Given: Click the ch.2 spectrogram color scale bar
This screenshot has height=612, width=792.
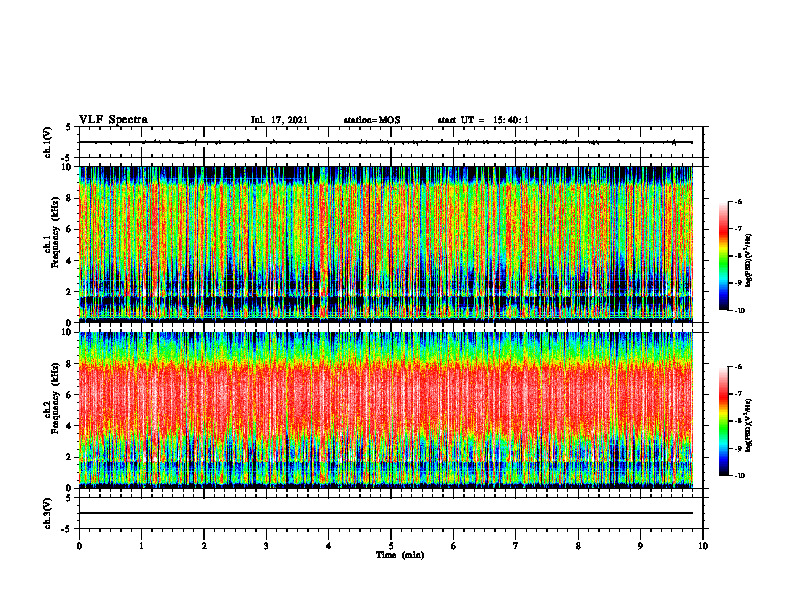Looking at the screenshot, I should click(723, 421).
